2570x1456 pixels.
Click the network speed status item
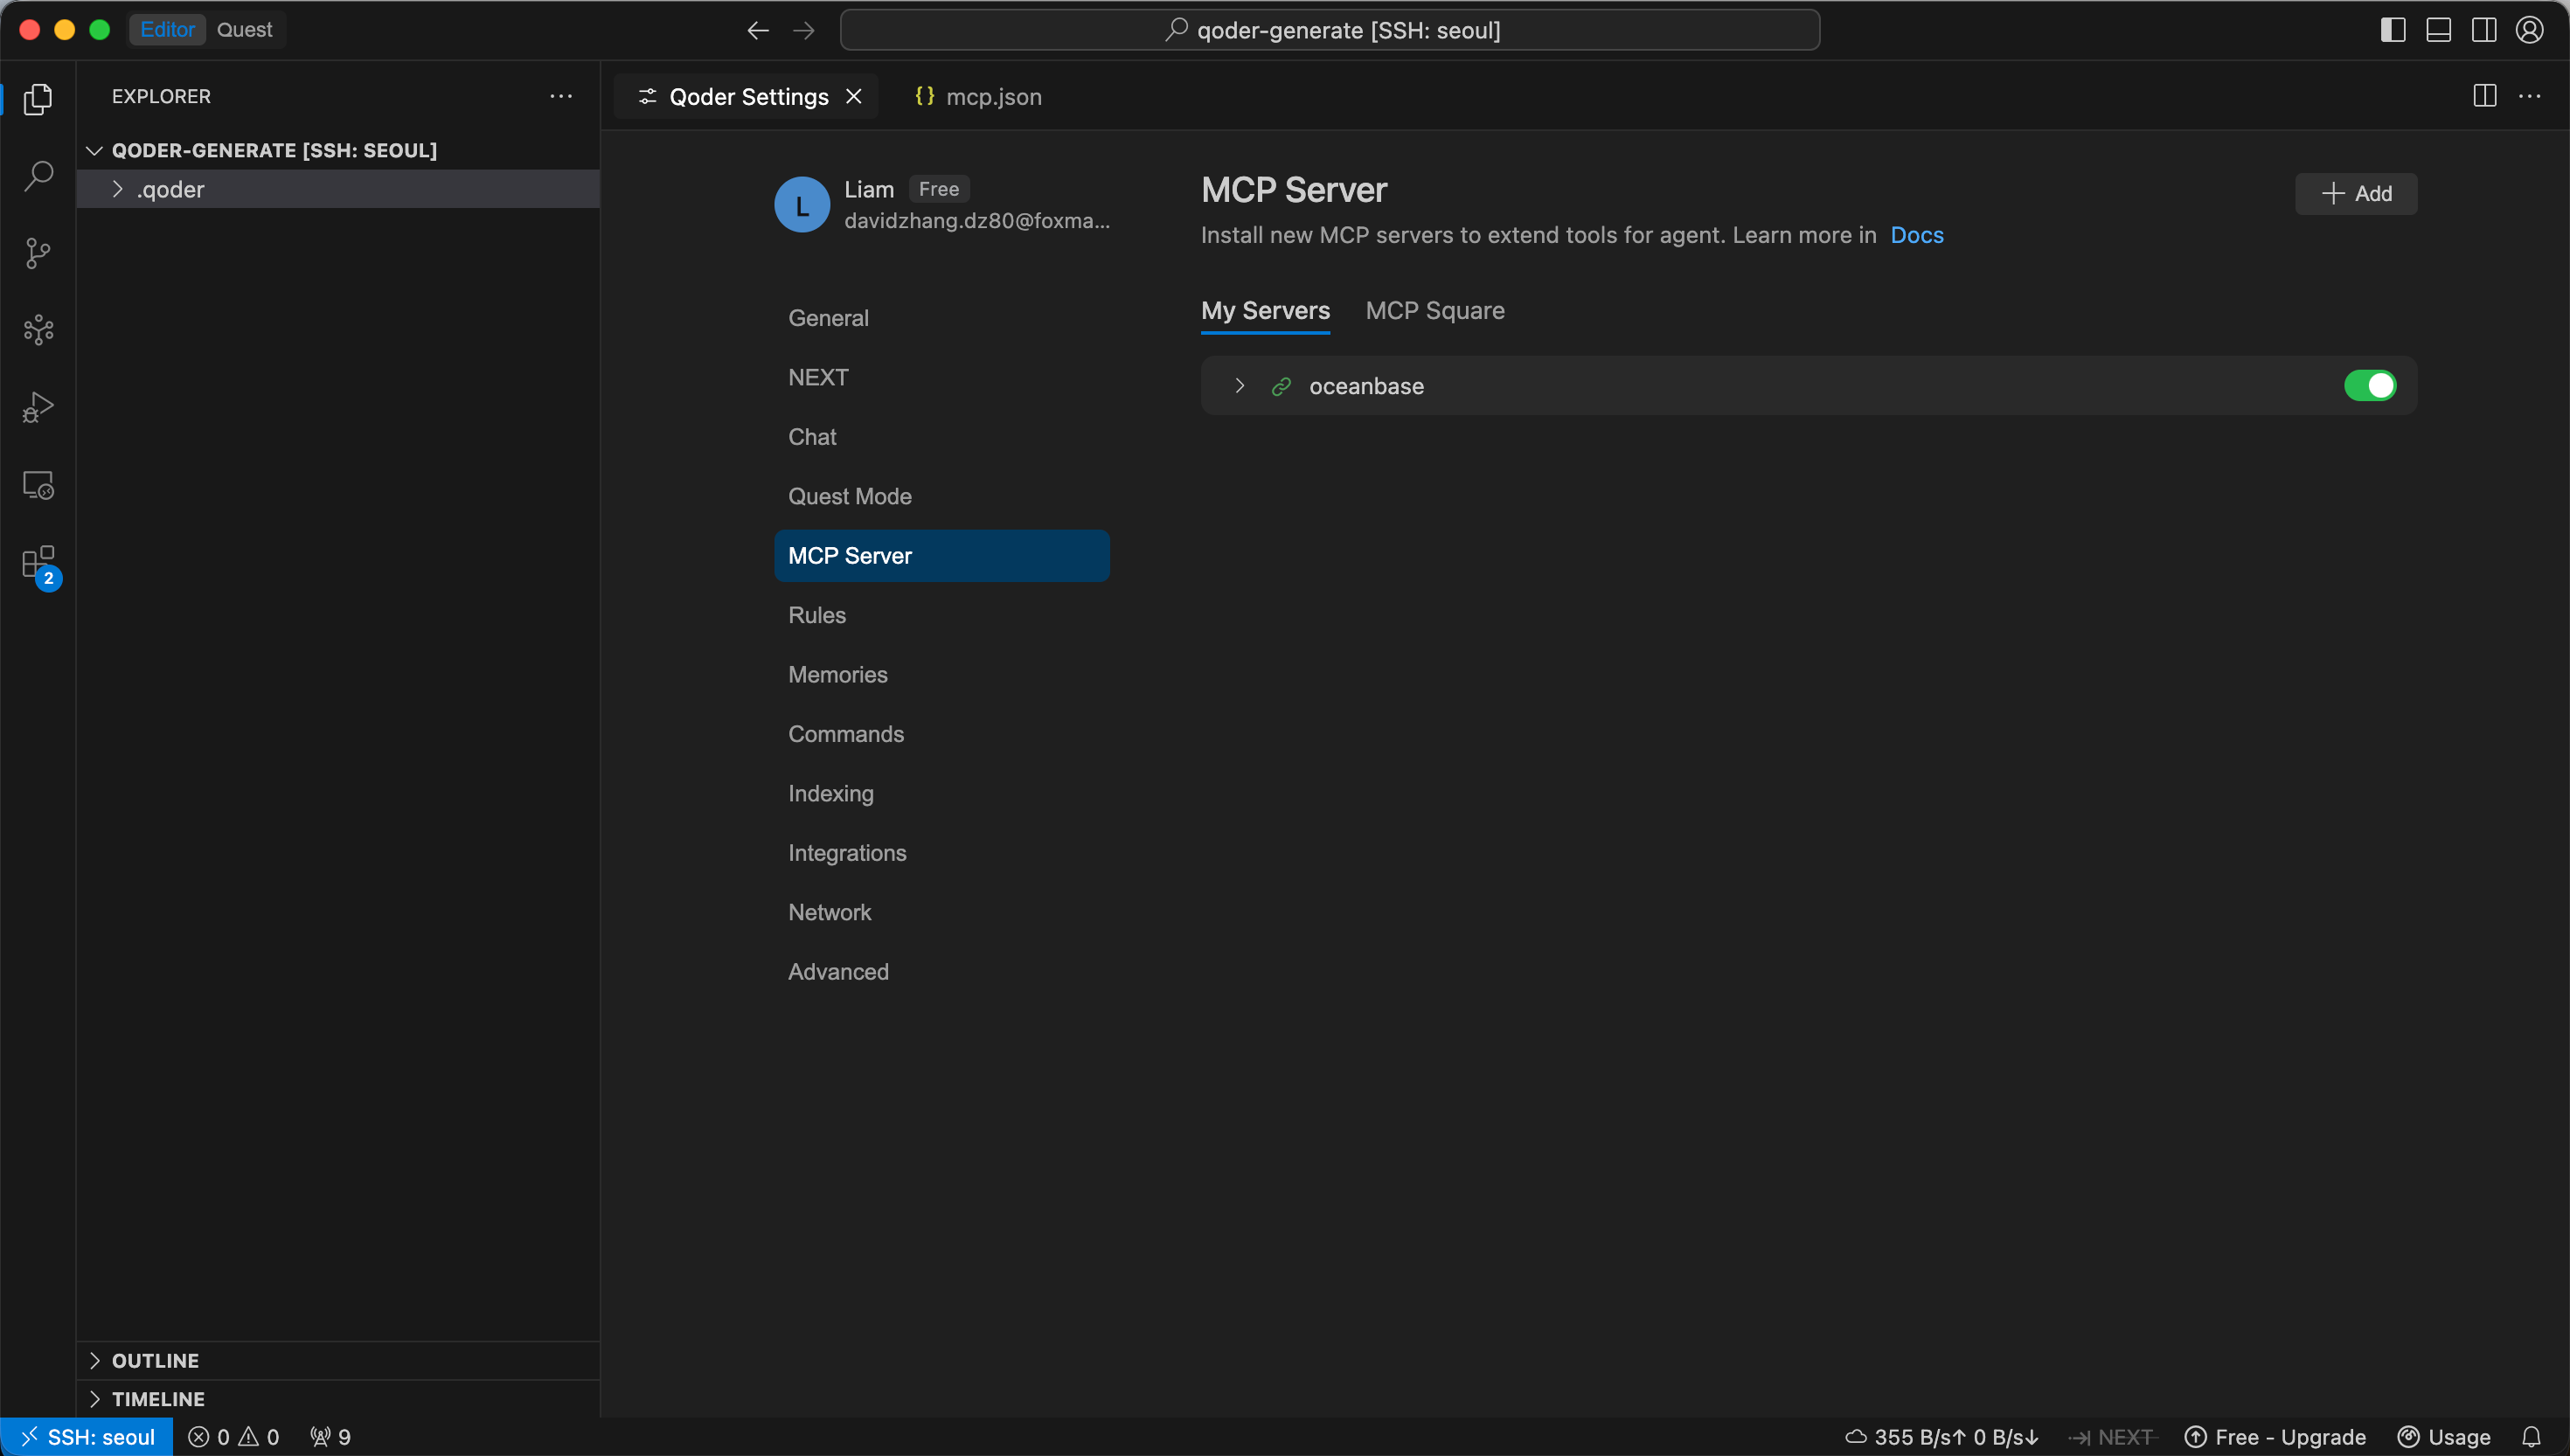[x=1942, y=1437]
